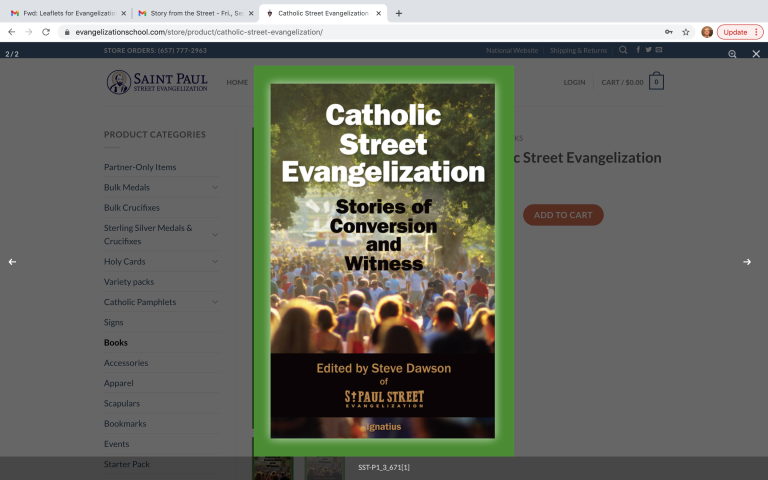Open Accessories category
The width and height of the screenshot is (768, 480).
(x=126, y=363)
